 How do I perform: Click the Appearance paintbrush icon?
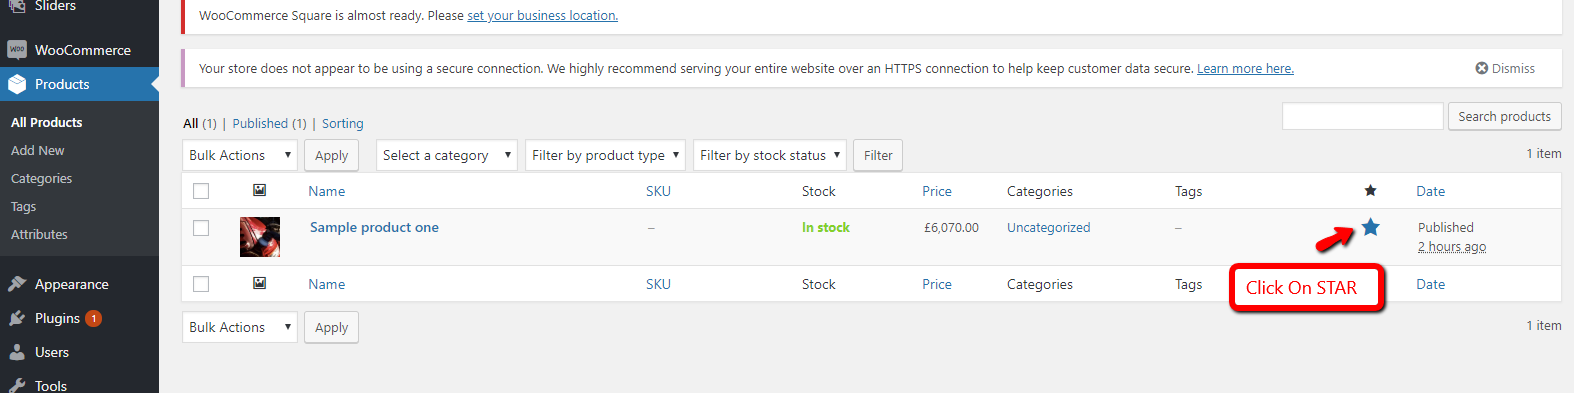click(17, 284)
